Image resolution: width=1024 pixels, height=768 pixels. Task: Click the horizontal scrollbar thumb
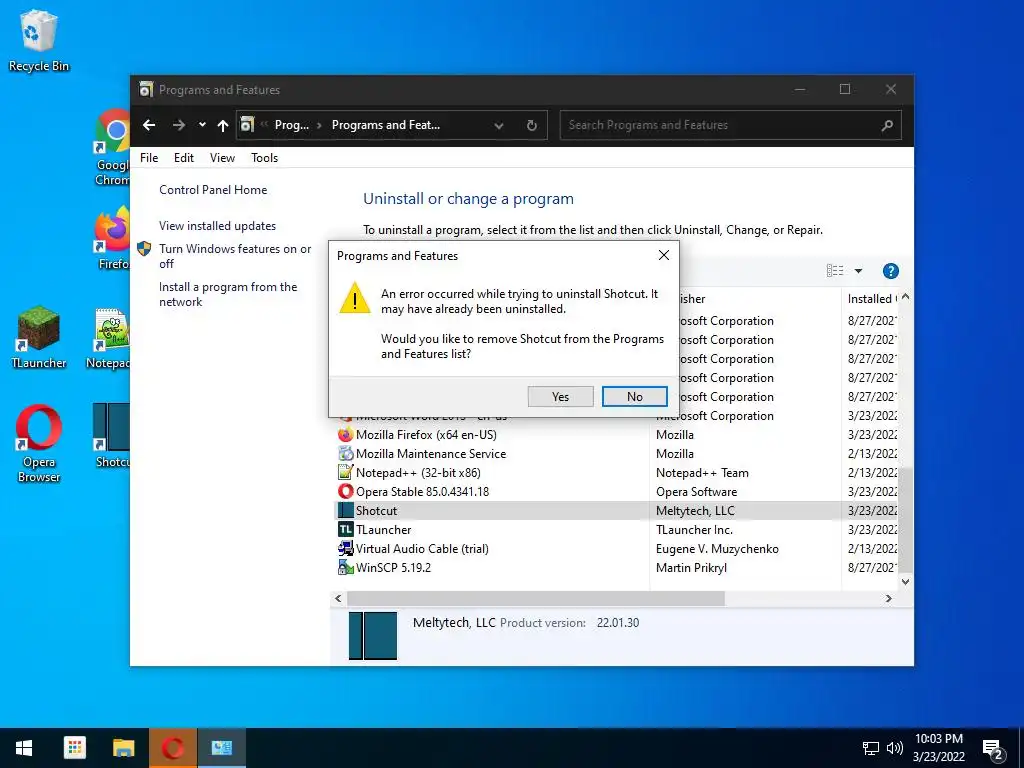tap(536, 598)
